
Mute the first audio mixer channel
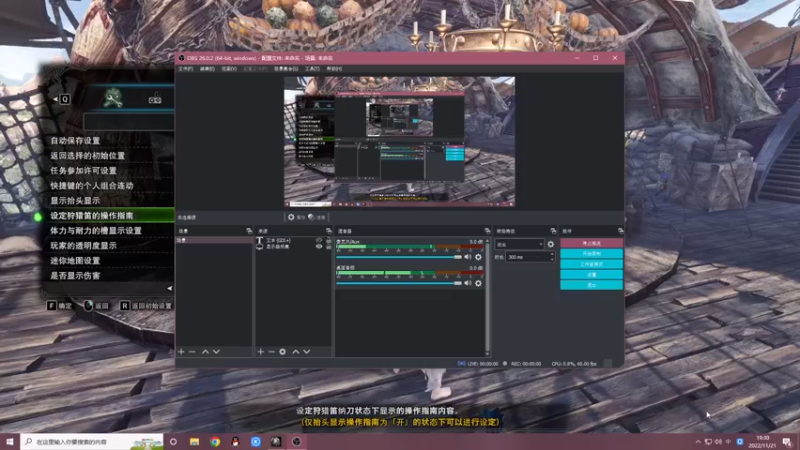click(x=468, y=257)
